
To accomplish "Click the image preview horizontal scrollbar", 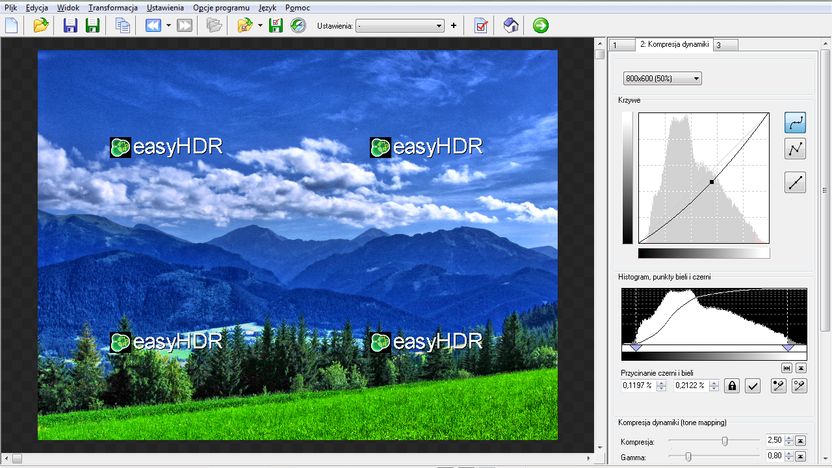I will [297, 457].
